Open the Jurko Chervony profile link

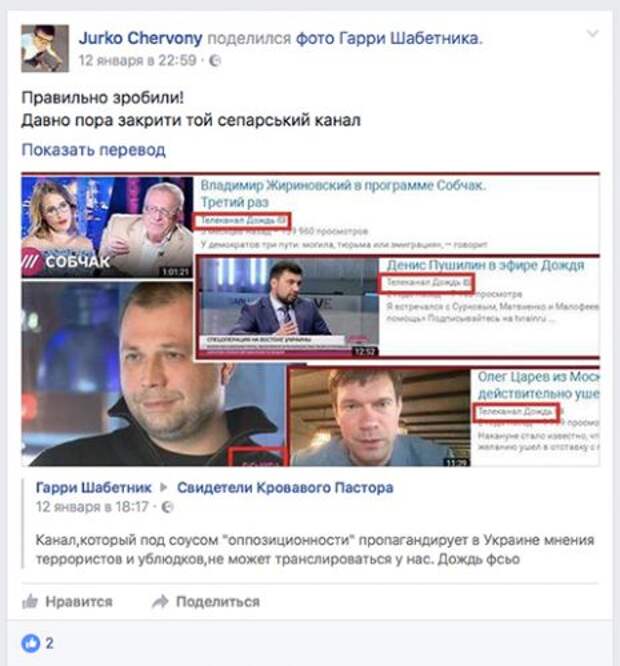click(140, 38)
